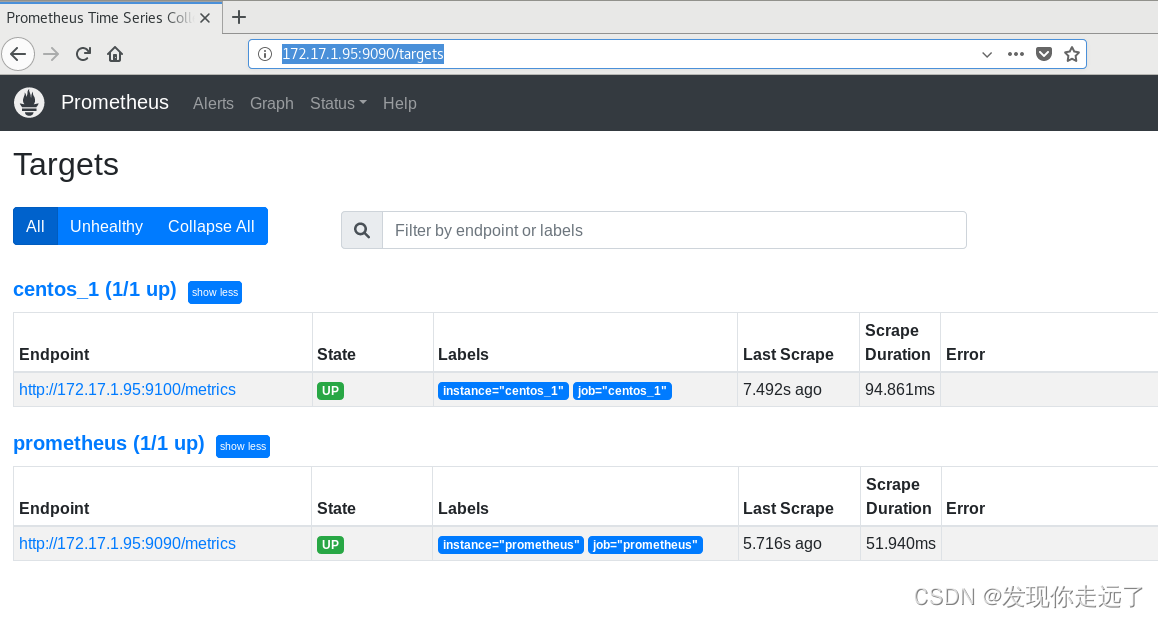
Task: Click the instance="centos_1" label badge
Action: [503, 391]
